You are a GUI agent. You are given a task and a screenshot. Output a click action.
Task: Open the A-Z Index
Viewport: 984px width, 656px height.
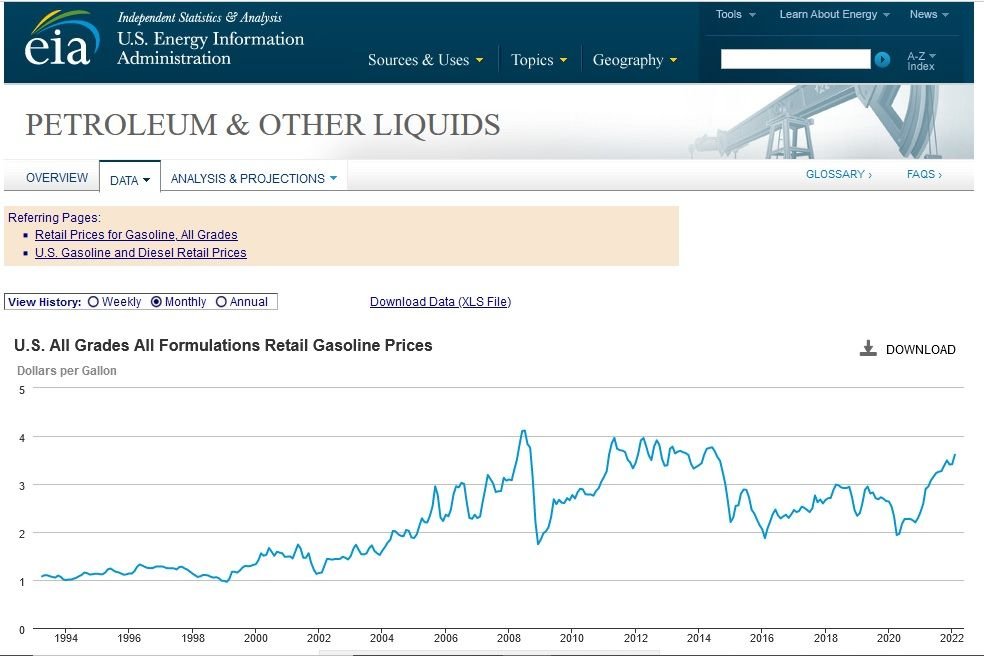point(921,61)
